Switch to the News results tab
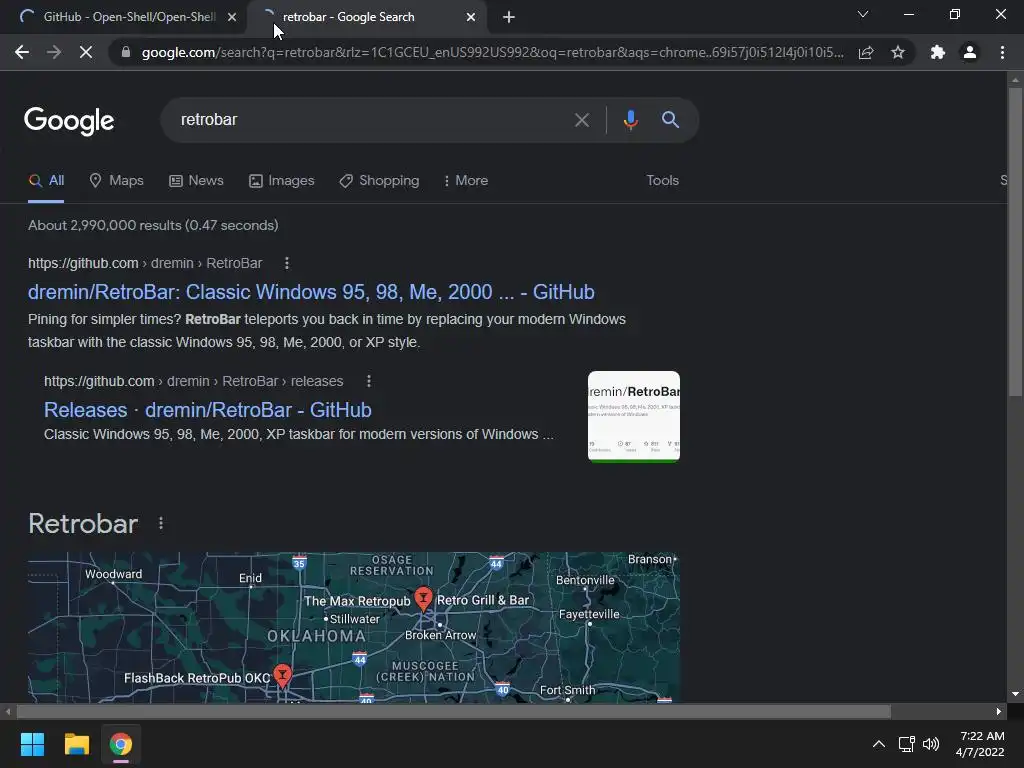Image resolution: width=1024 pixels, height=768 pixels. 196,181
